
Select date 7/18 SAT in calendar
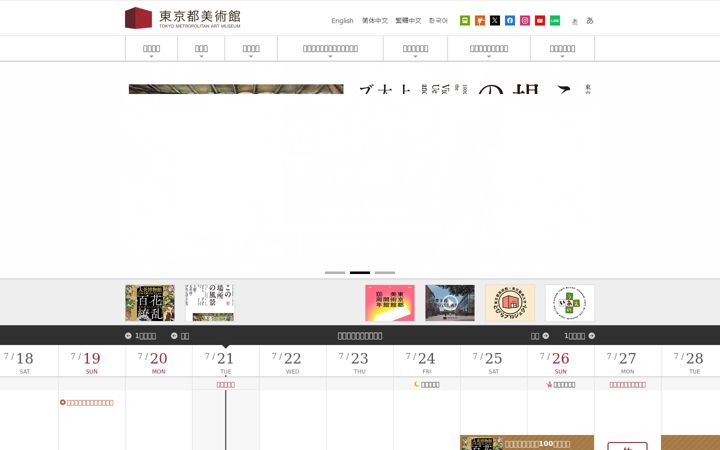(x=25, y=361)
